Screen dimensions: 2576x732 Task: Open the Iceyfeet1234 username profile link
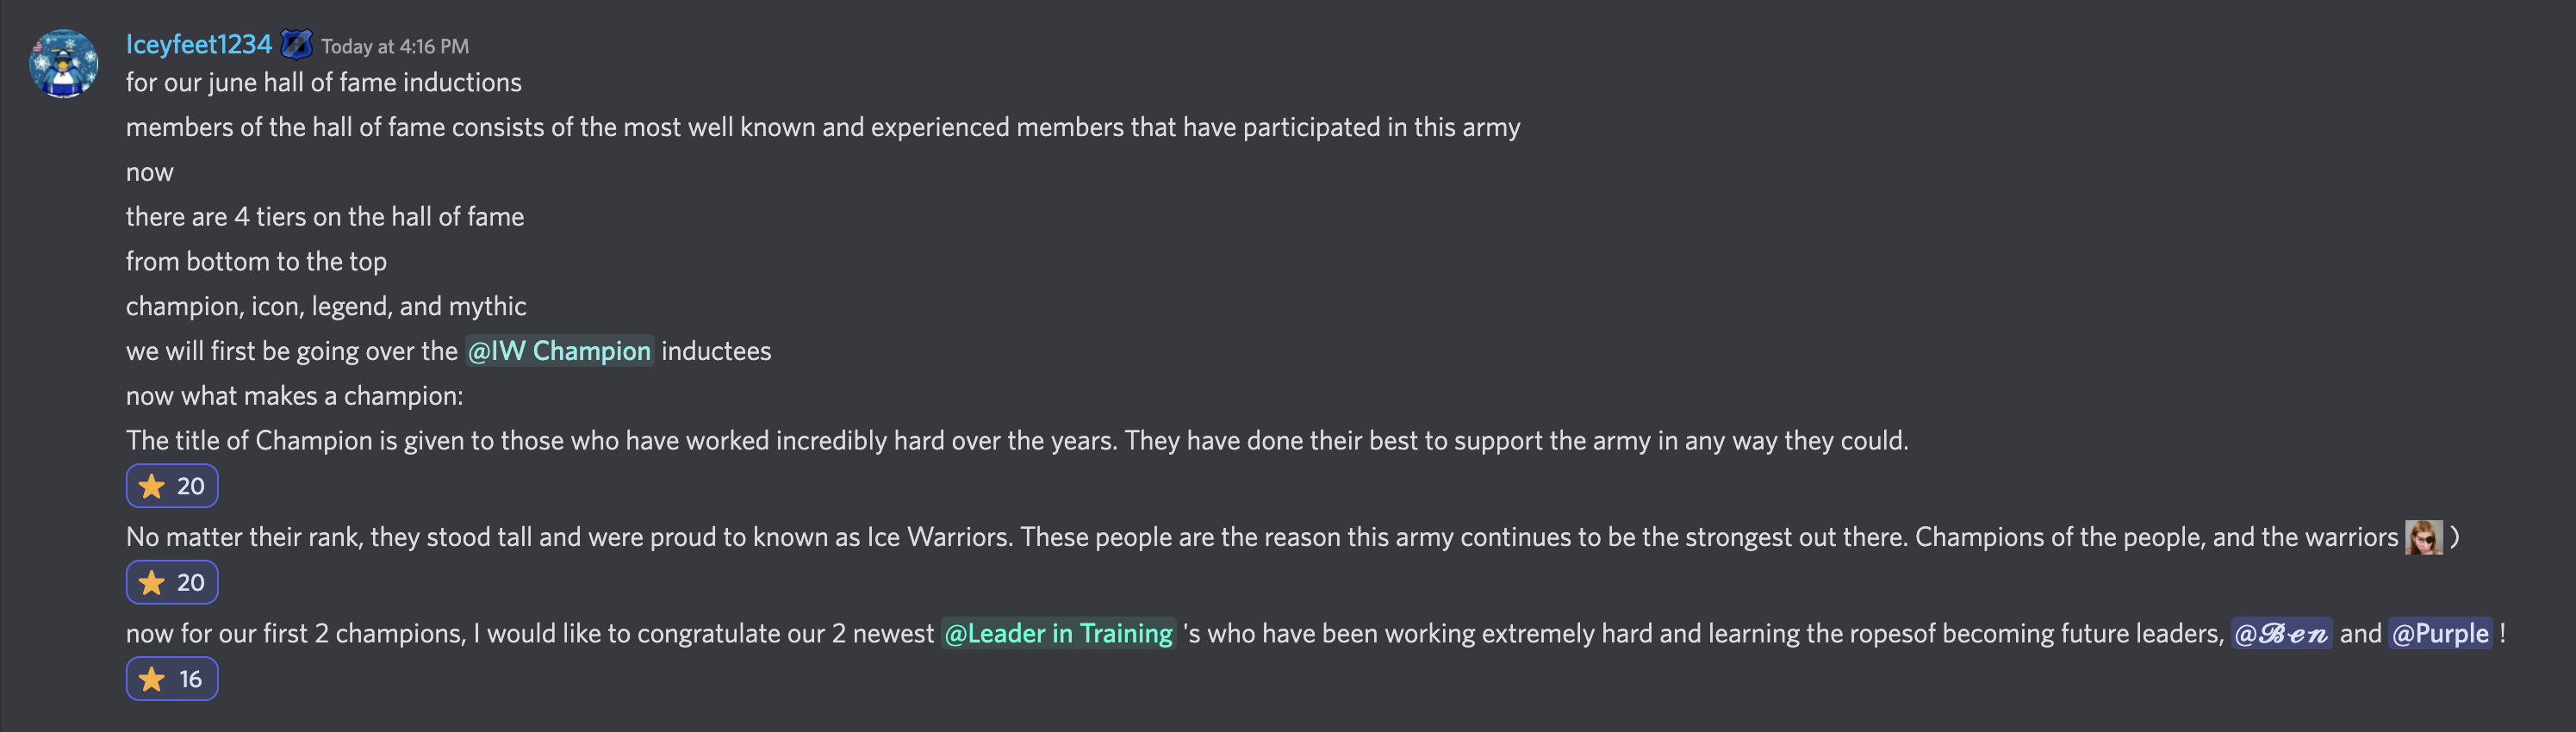tap(198, 45)
